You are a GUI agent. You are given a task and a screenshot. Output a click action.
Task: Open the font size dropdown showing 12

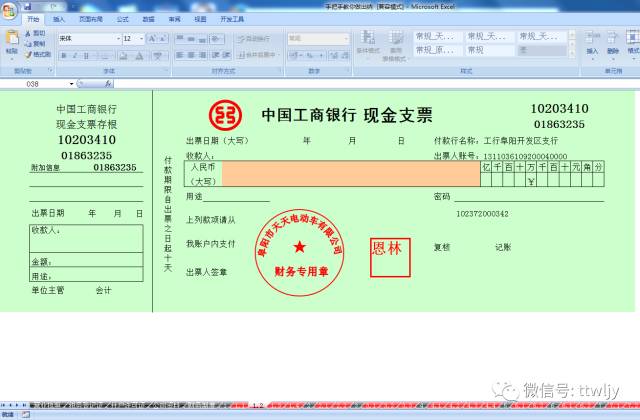pos(142,39)
